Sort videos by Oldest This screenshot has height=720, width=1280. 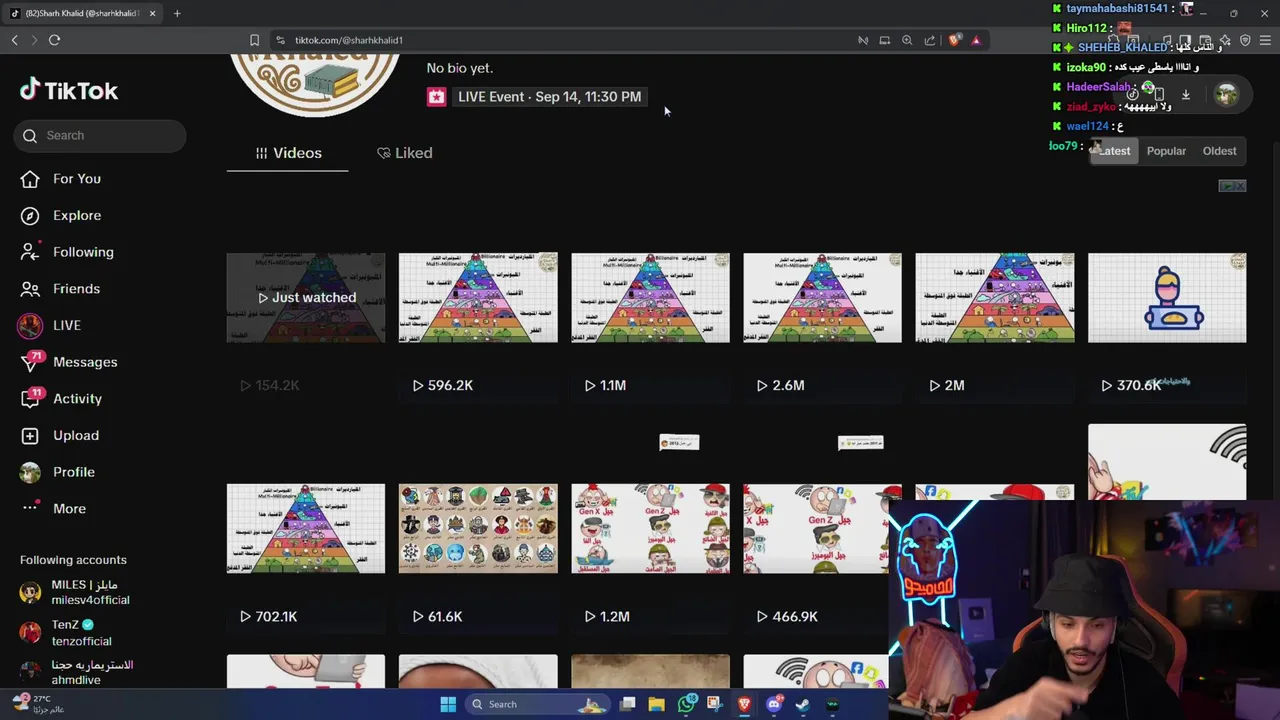pyautogui.click(x=1219, y=151)
